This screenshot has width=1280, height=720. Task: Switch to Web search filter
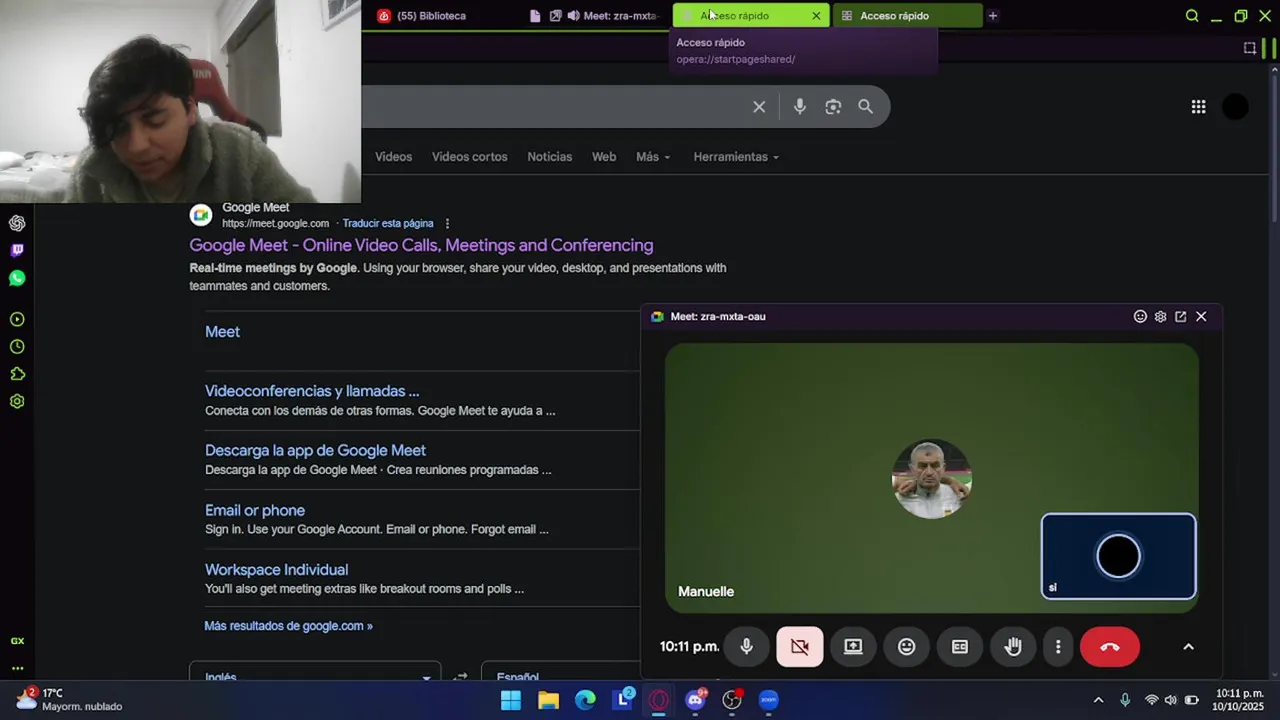pyautogui.click(x=604, y=157)
